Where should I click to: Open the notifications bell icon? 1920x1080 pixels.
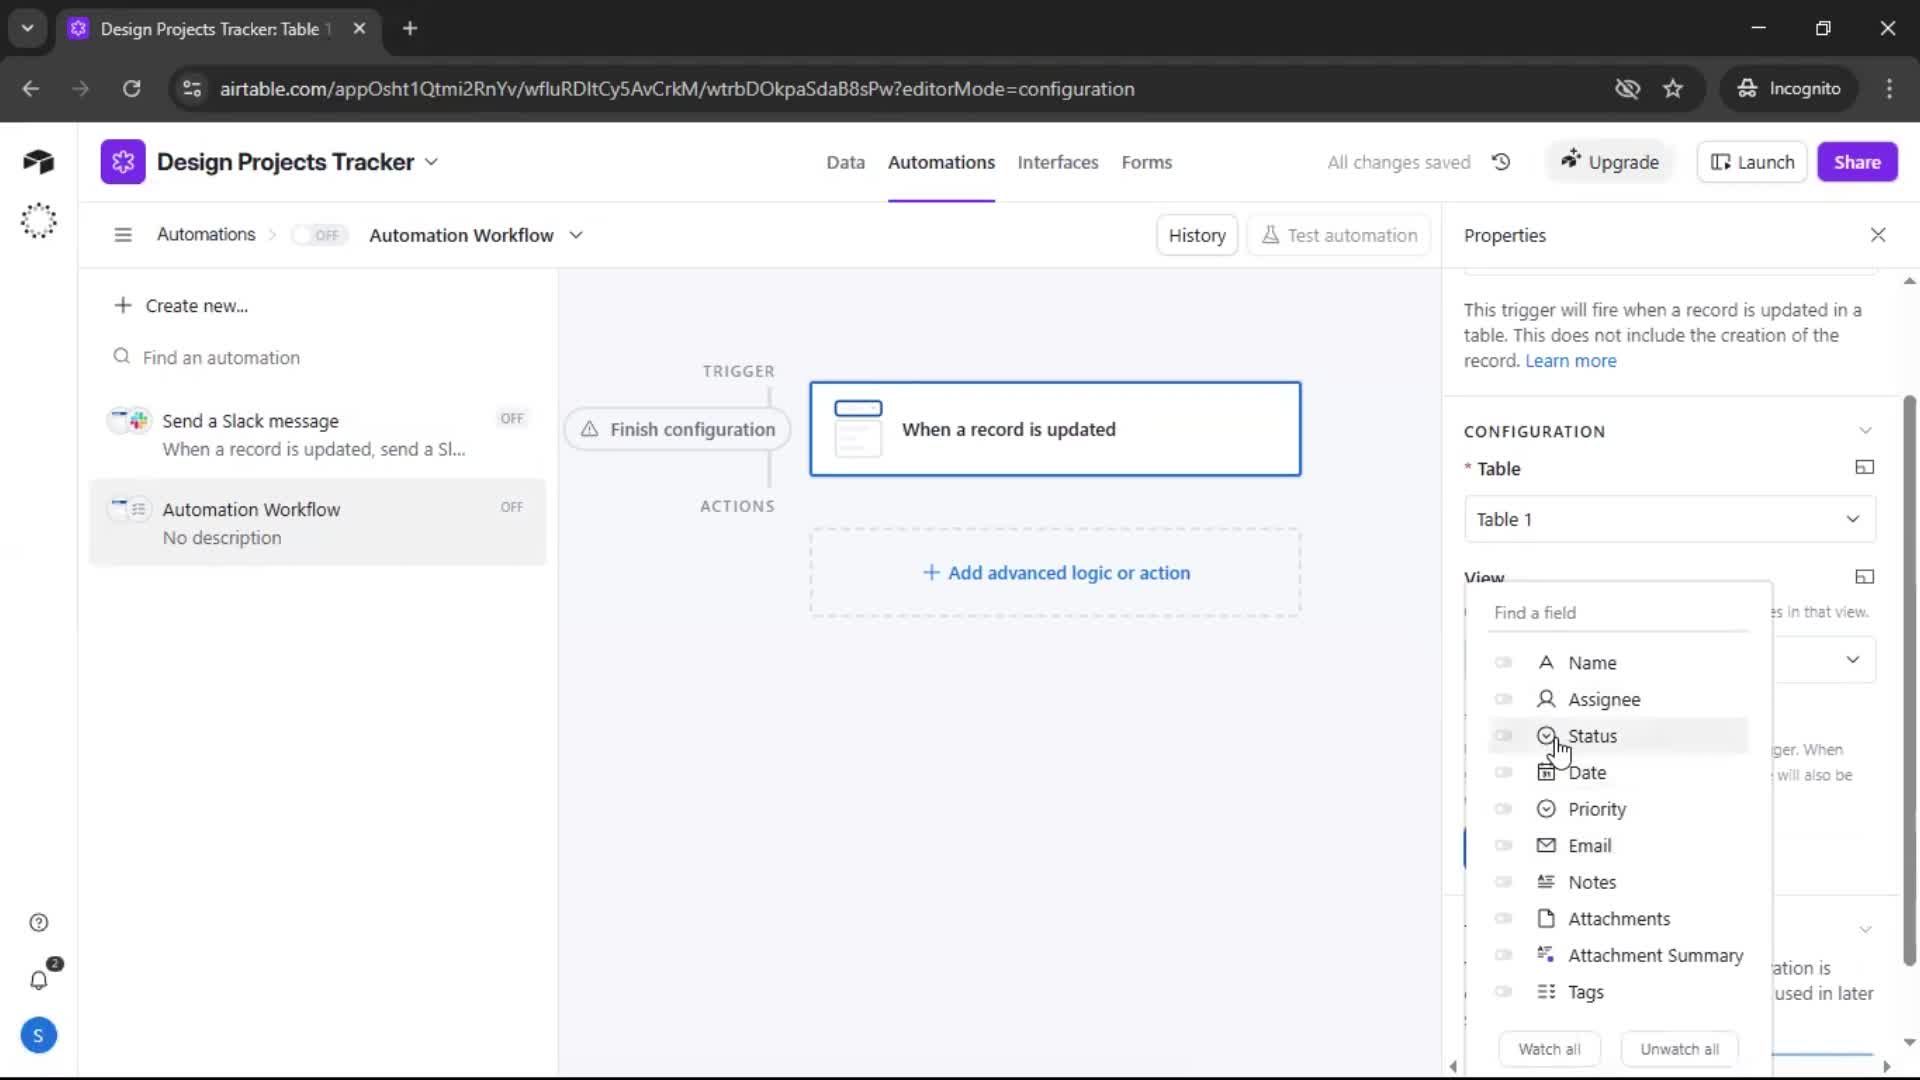39,980
